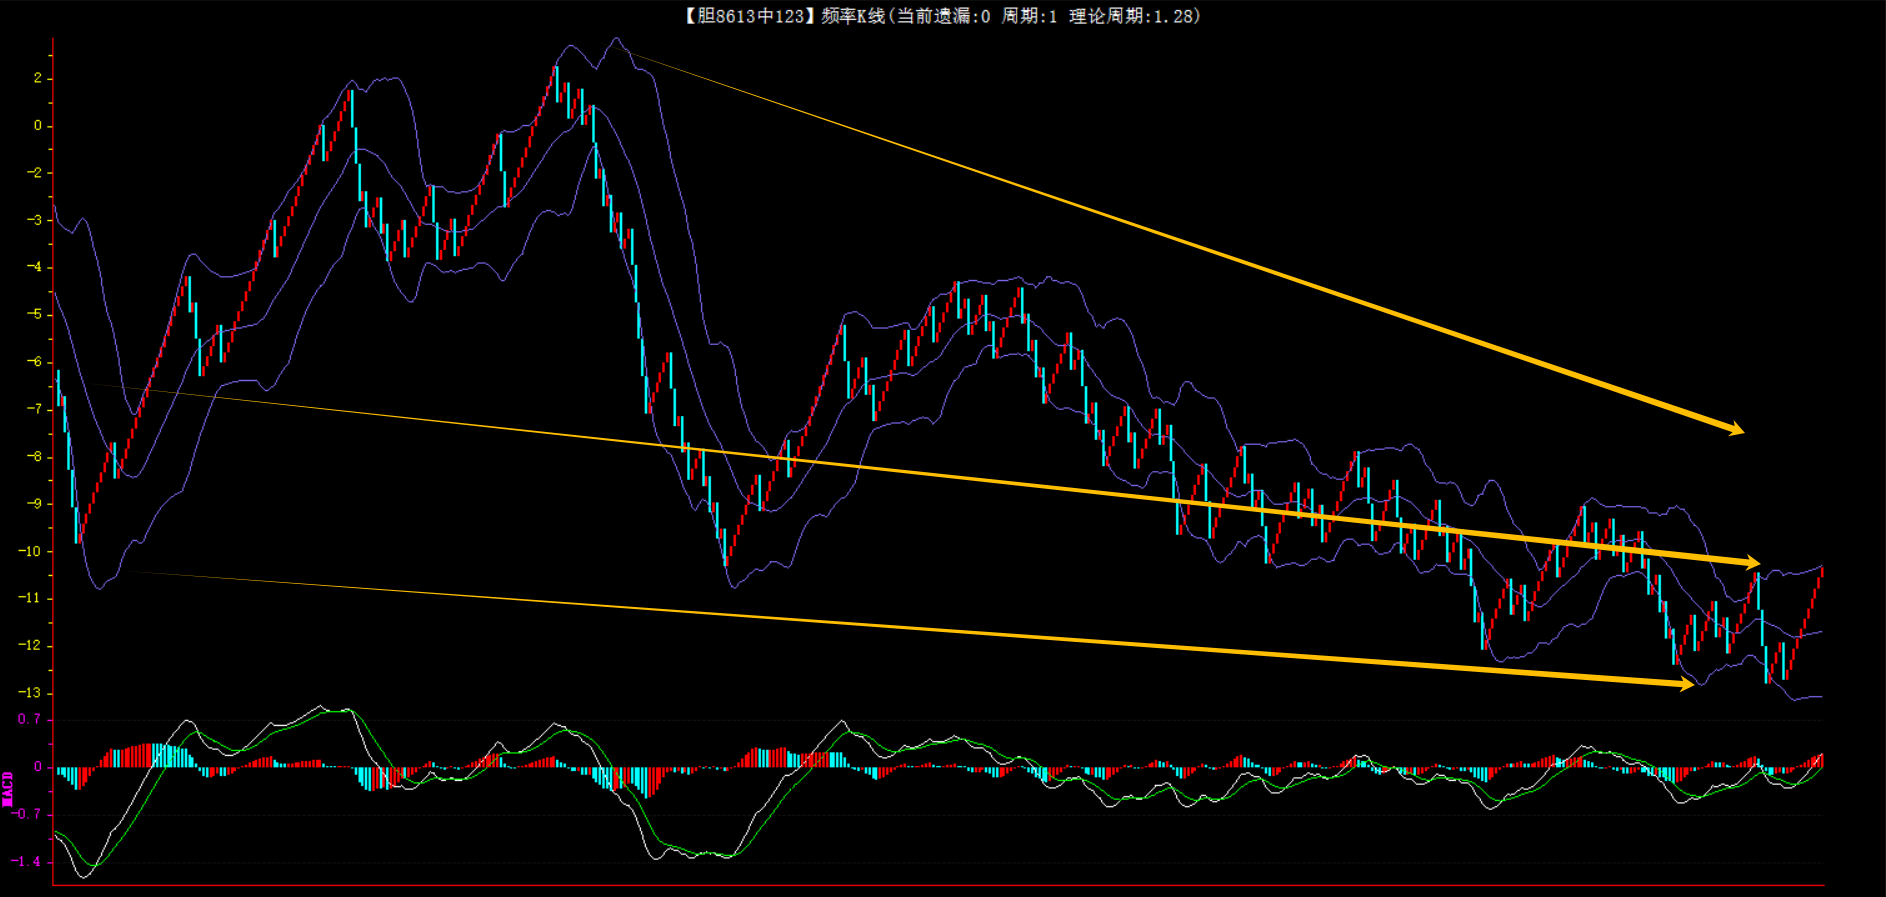Screen dimensions: 1886x897
Task: Click the highest peak of the upper band line
Action: [616, 39]
